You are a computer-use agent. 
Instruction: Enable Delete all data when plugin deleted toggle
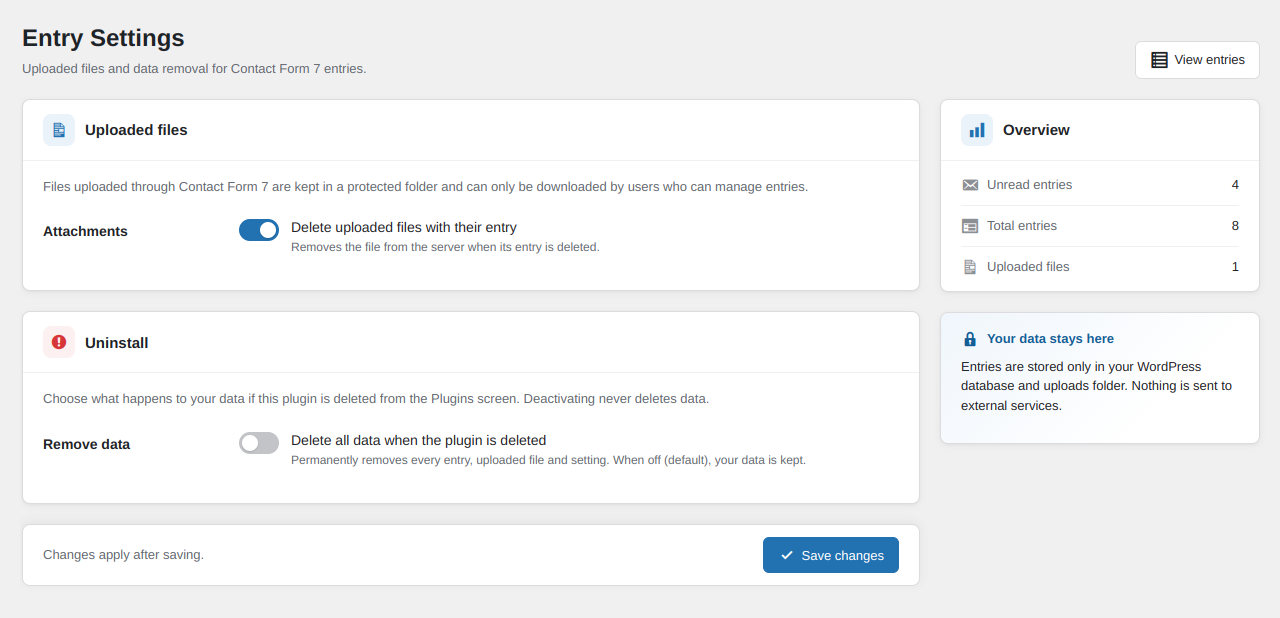coord(259,443)
